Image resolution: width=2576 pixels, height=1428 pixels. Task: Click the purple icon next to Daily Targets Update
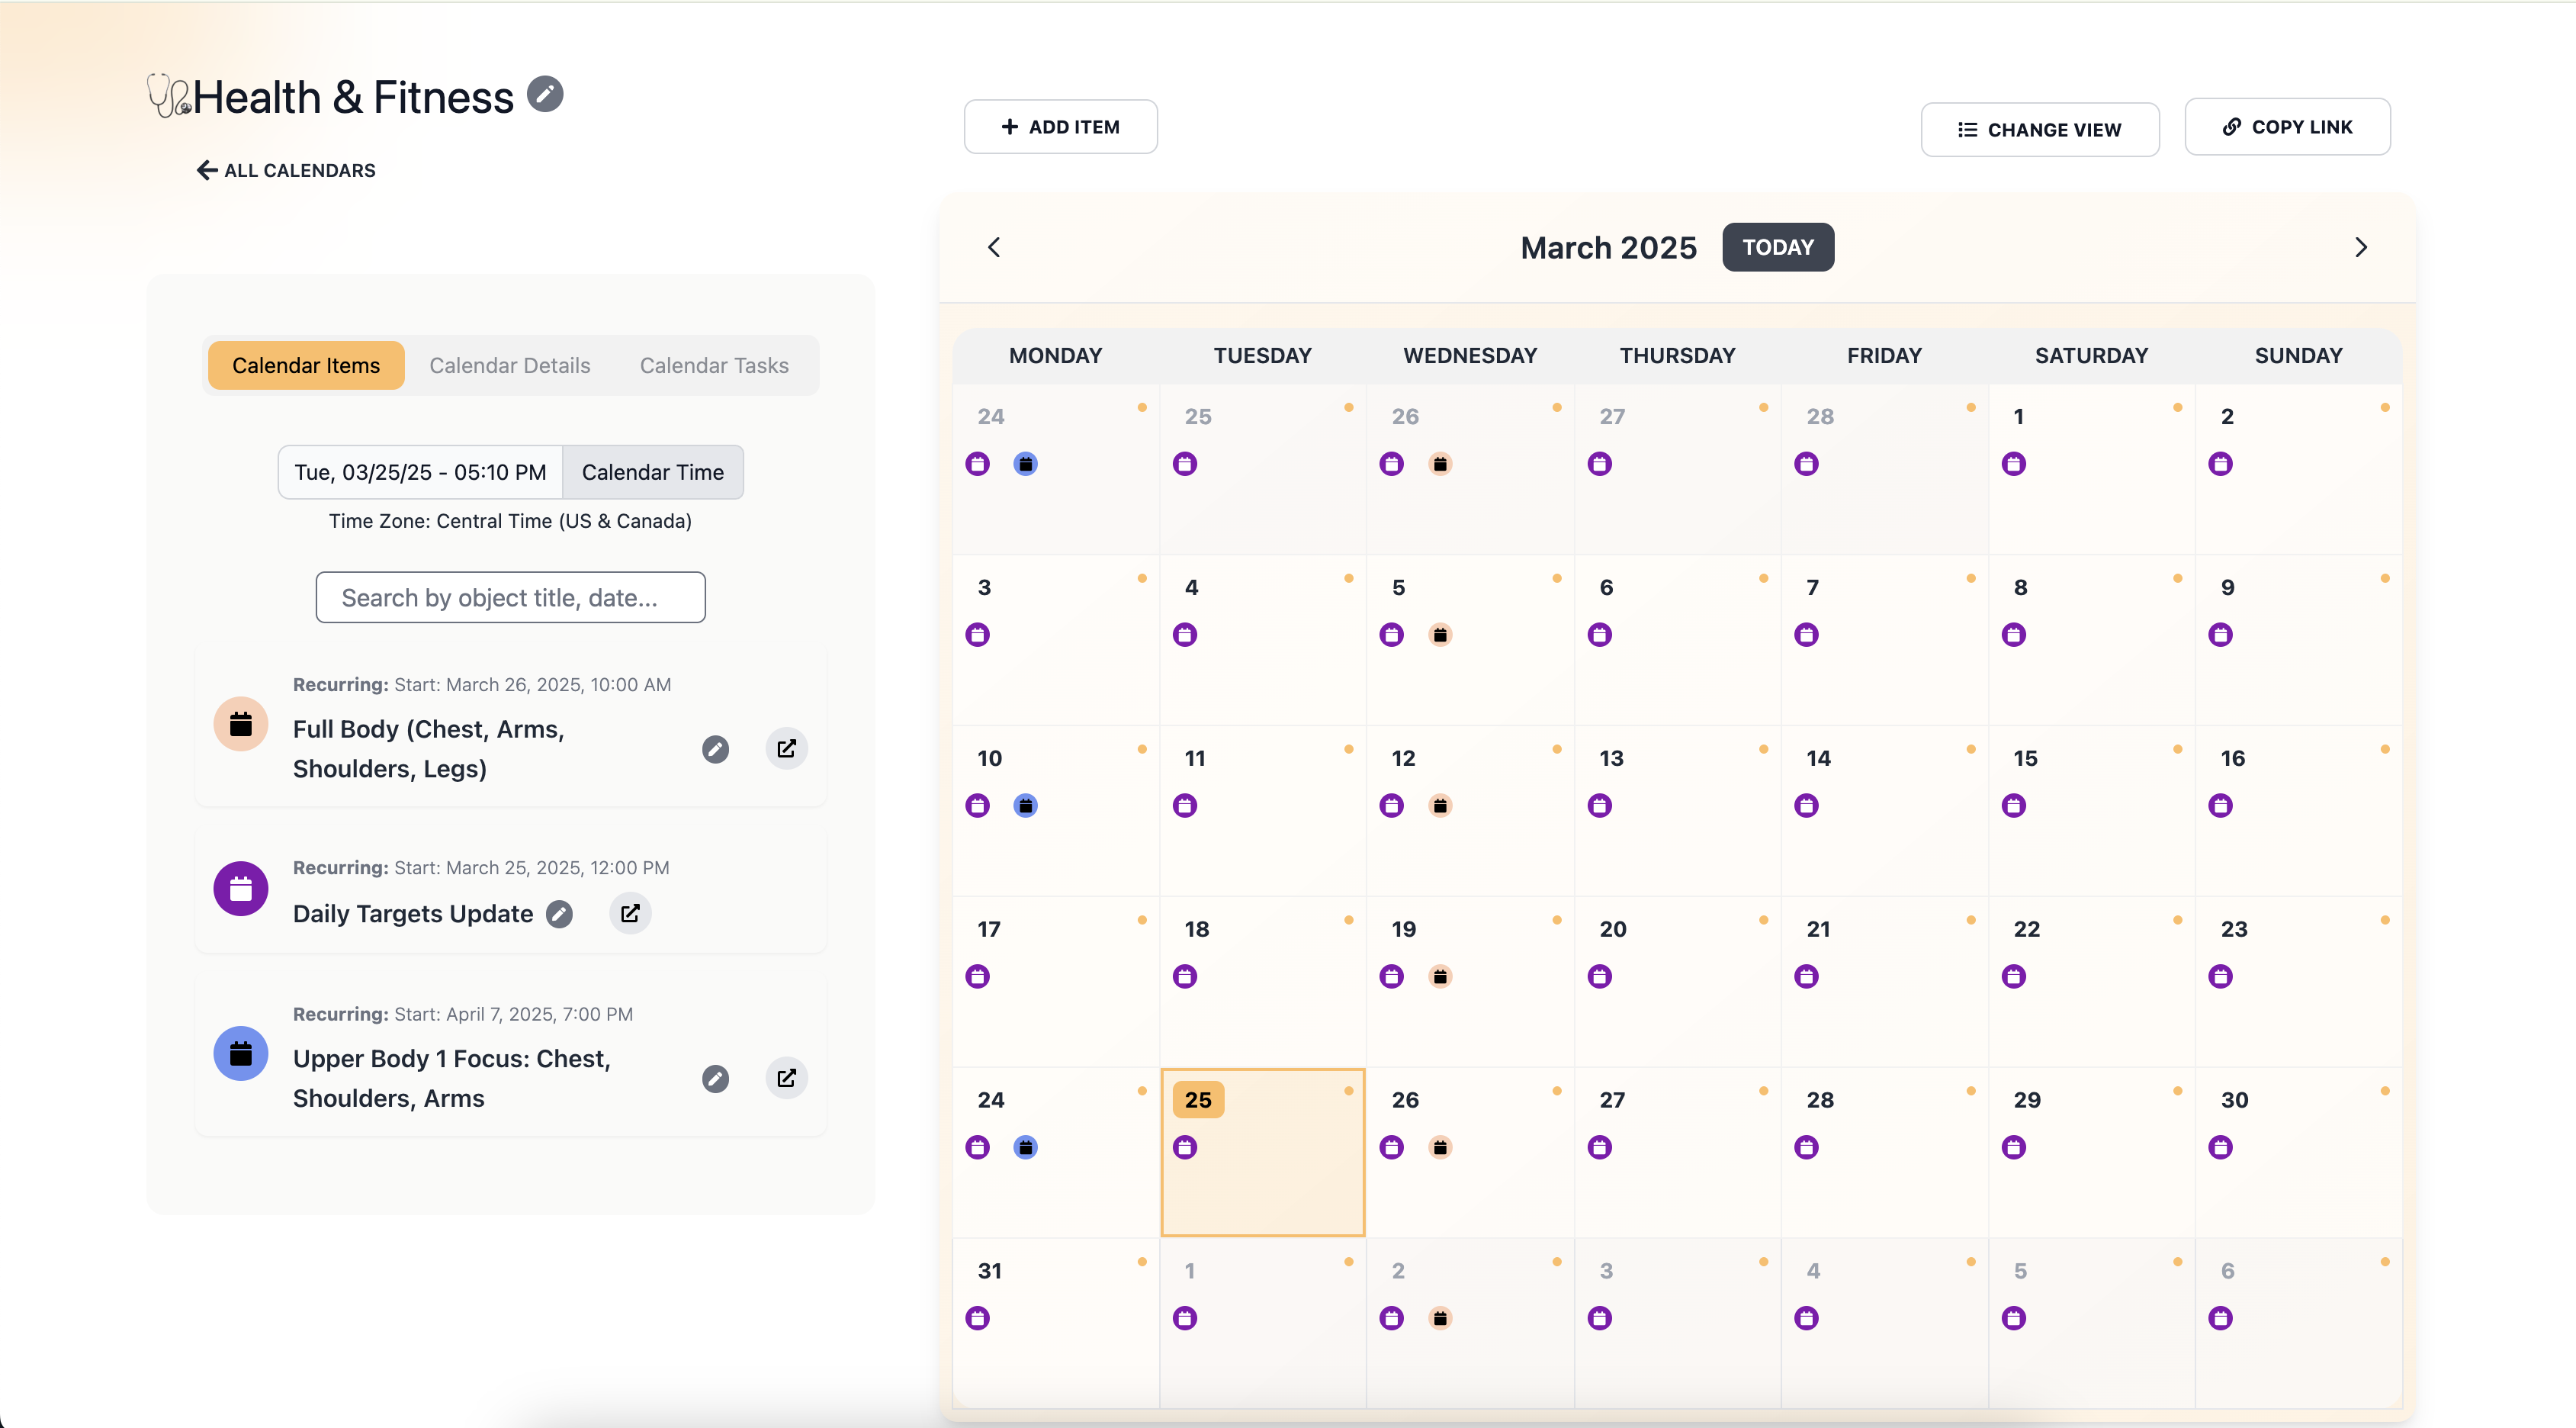241,888
